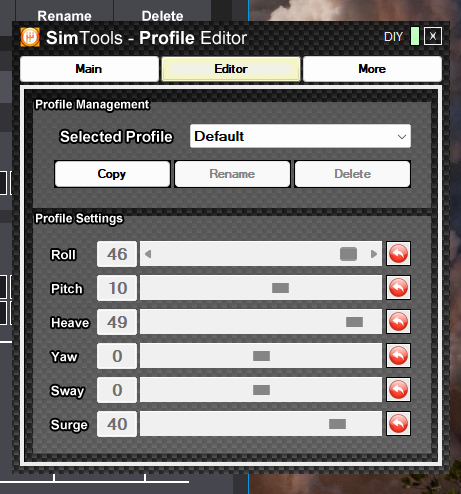
Task: Select the Editor tab
Action: tap(231, 69)
